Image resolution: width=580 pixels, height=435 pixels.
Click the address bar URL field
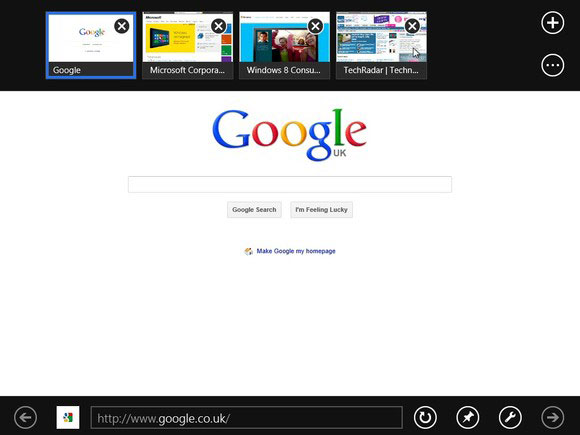[x=247, y=418]
